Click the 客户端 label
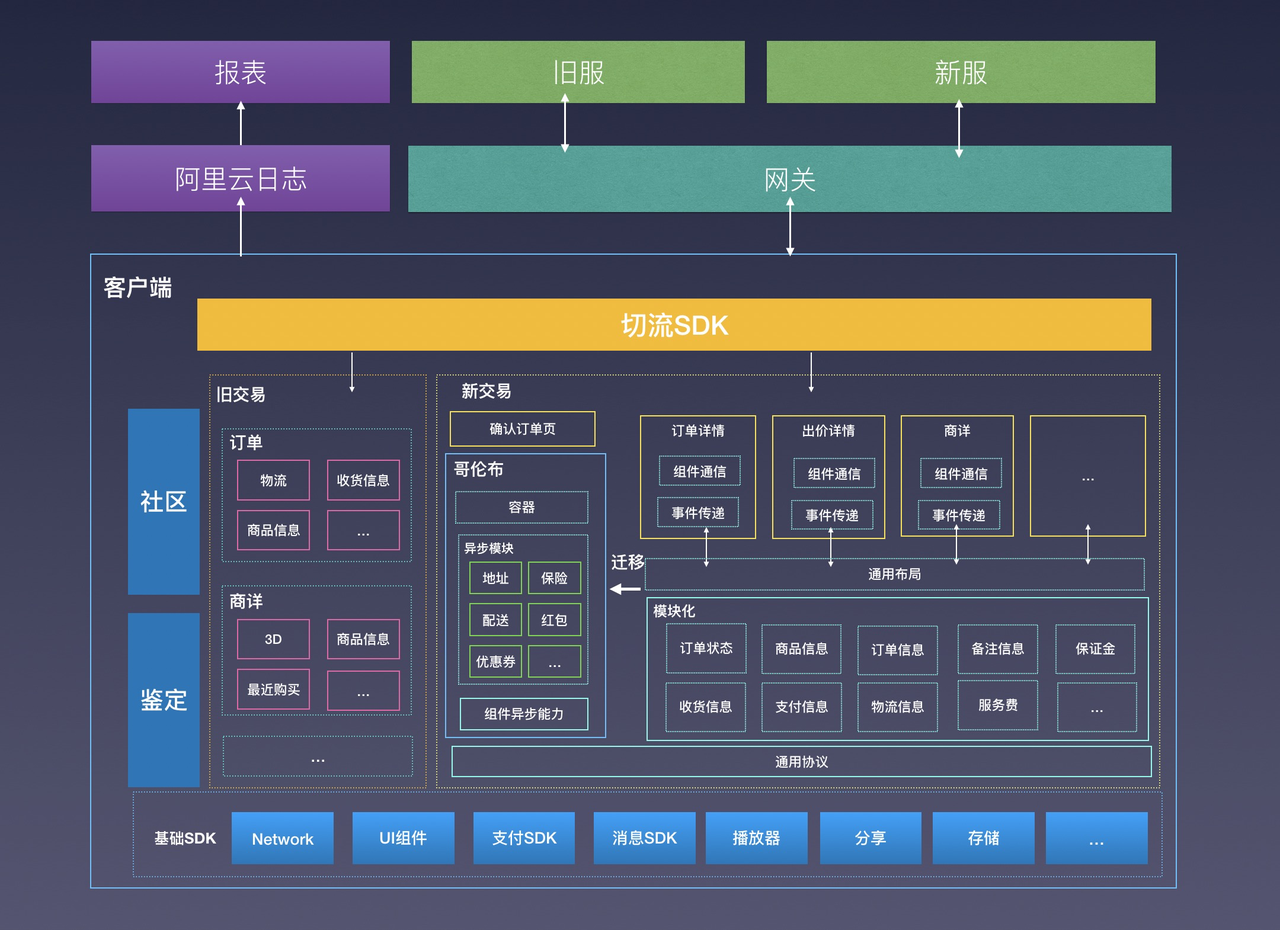Image resolution: width=1280 pixels, height=930 pixels. [x=138, y=288]
